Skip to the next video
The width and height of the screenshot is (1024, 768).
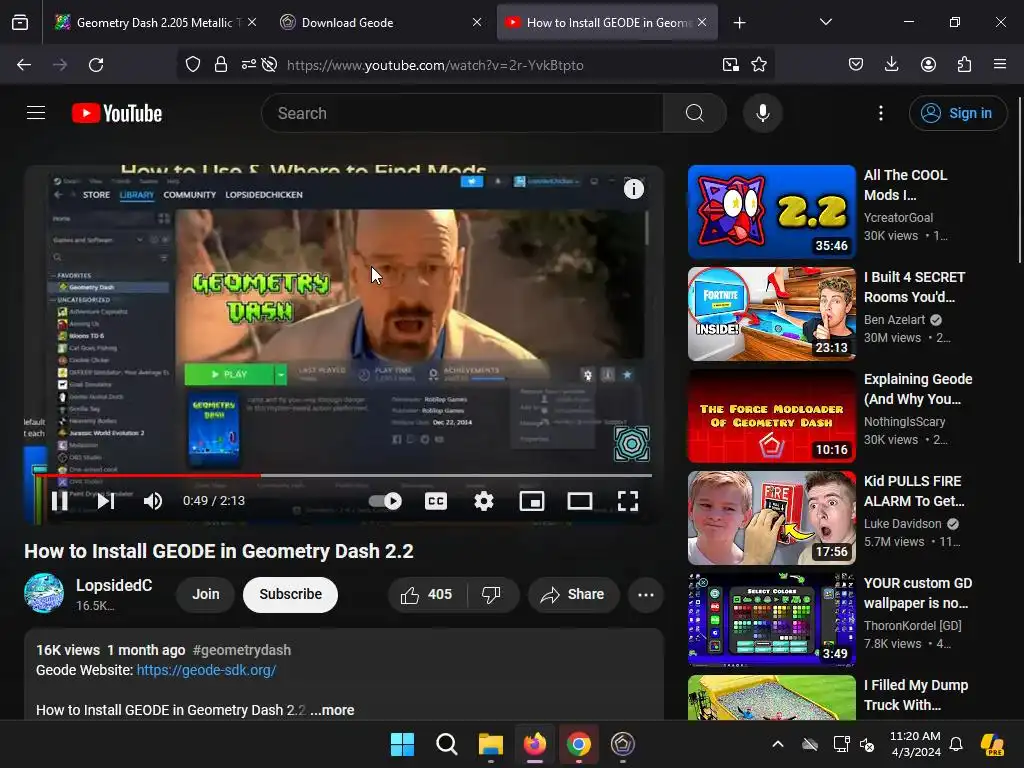point(106,501)
